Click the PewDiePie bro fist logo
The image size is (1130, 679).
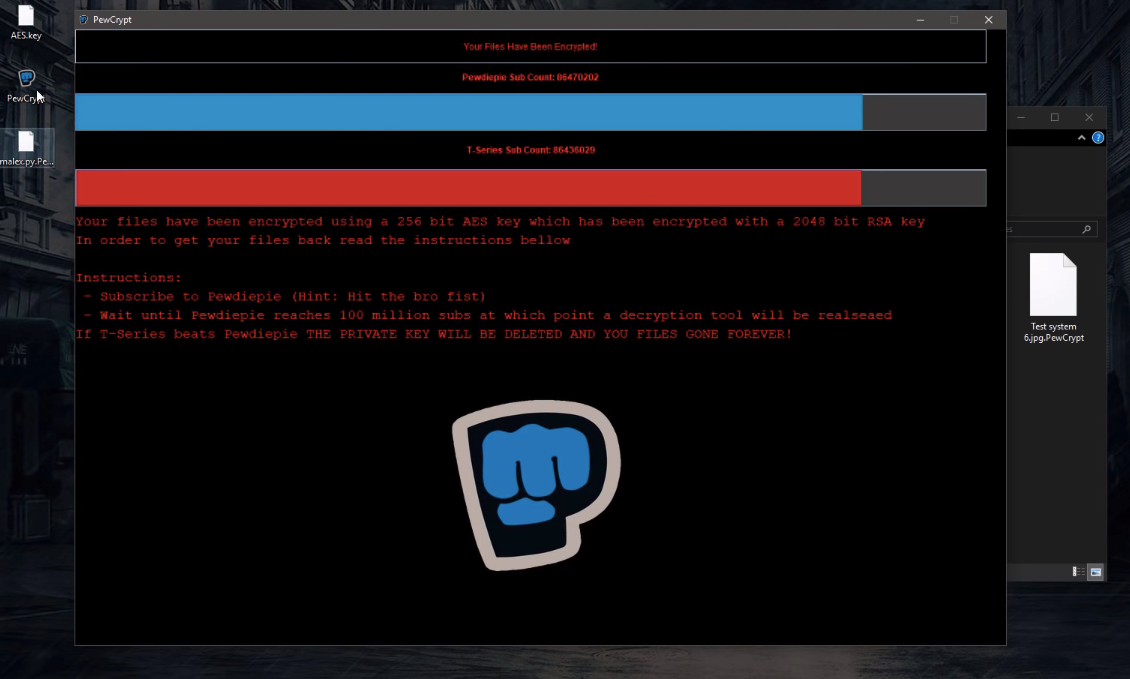click(536, 484)
